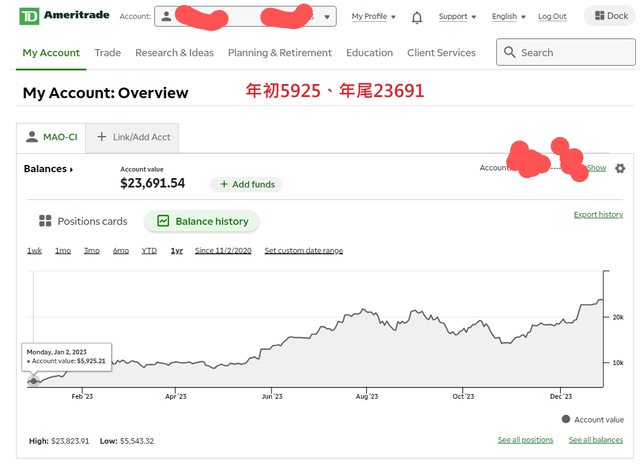Select the Link/Add Acct tab
Viewport: 640px width, 465px height.
[131, 137]
